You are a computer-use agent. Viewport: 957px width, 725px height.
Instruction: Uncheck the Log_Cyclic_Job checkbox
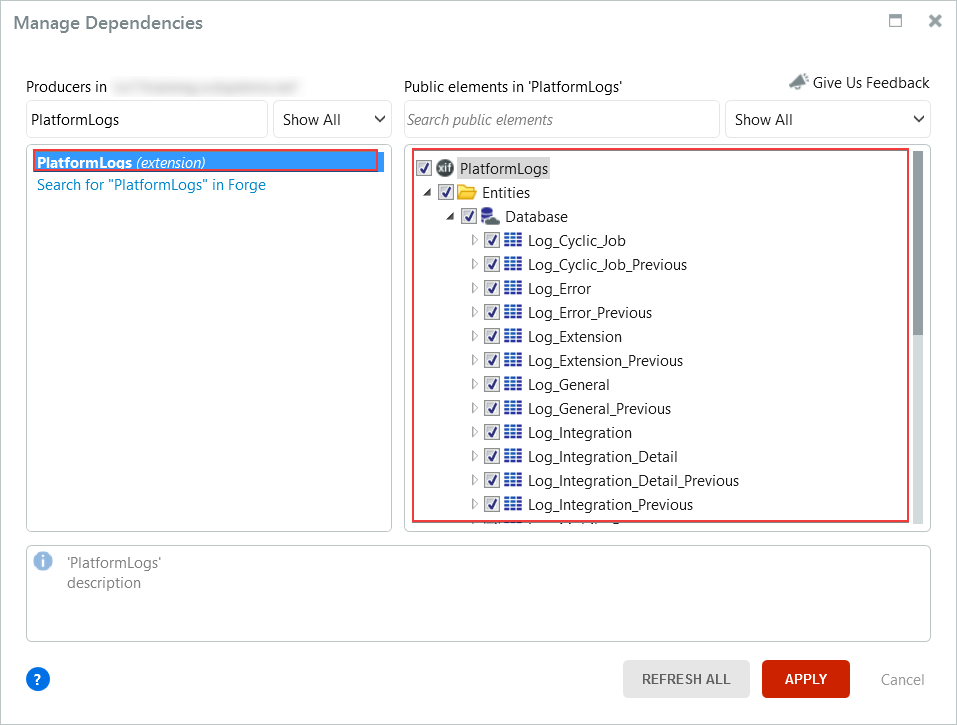(x=492, y=240)
